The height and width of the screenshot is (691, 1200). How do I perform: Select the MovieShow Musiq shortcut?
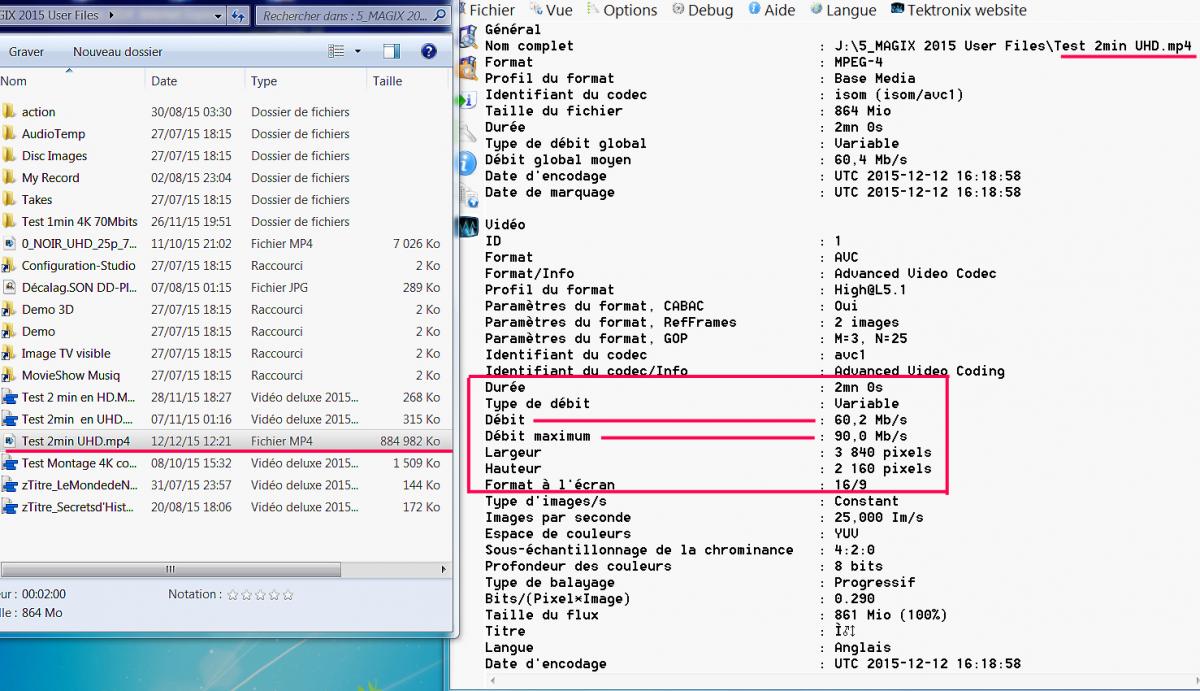(x=70, y=376)
